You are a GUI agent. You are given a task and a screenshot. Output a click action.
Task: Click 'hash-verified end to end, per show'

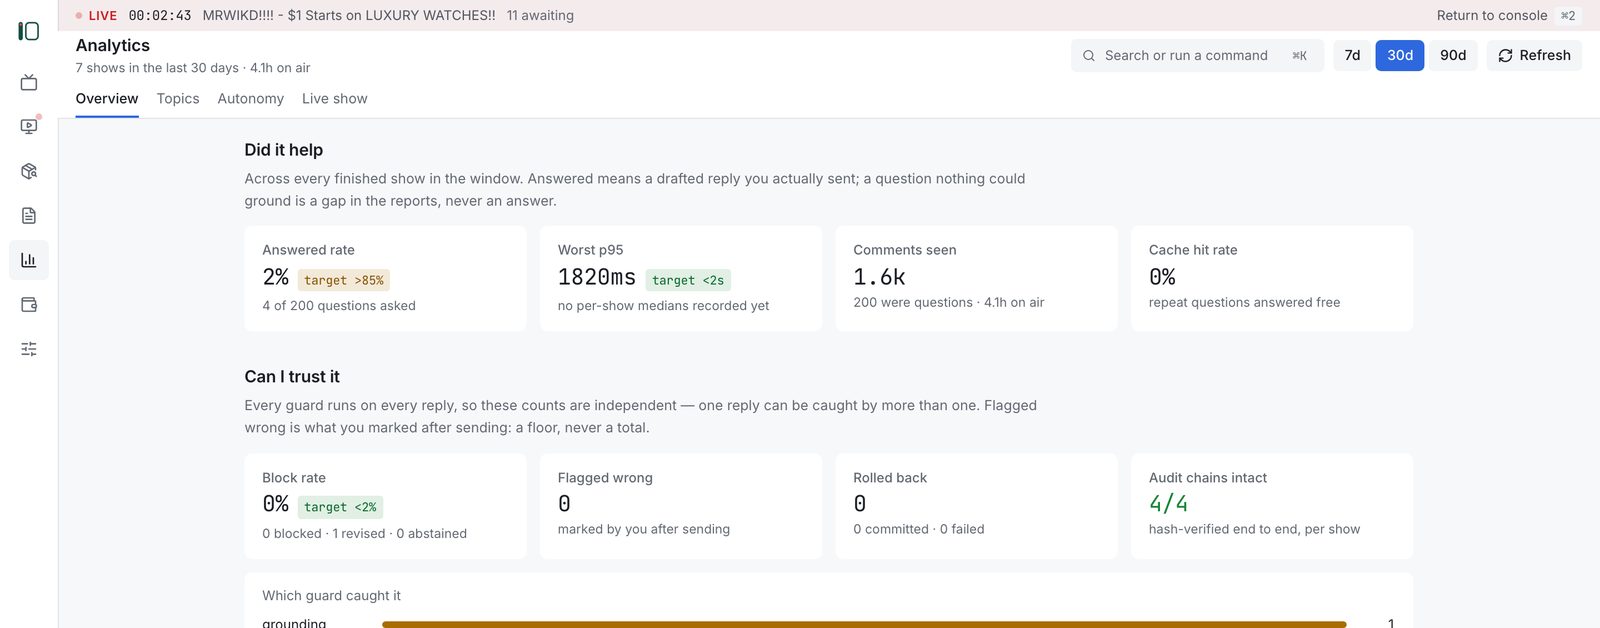pos(1254,529)
